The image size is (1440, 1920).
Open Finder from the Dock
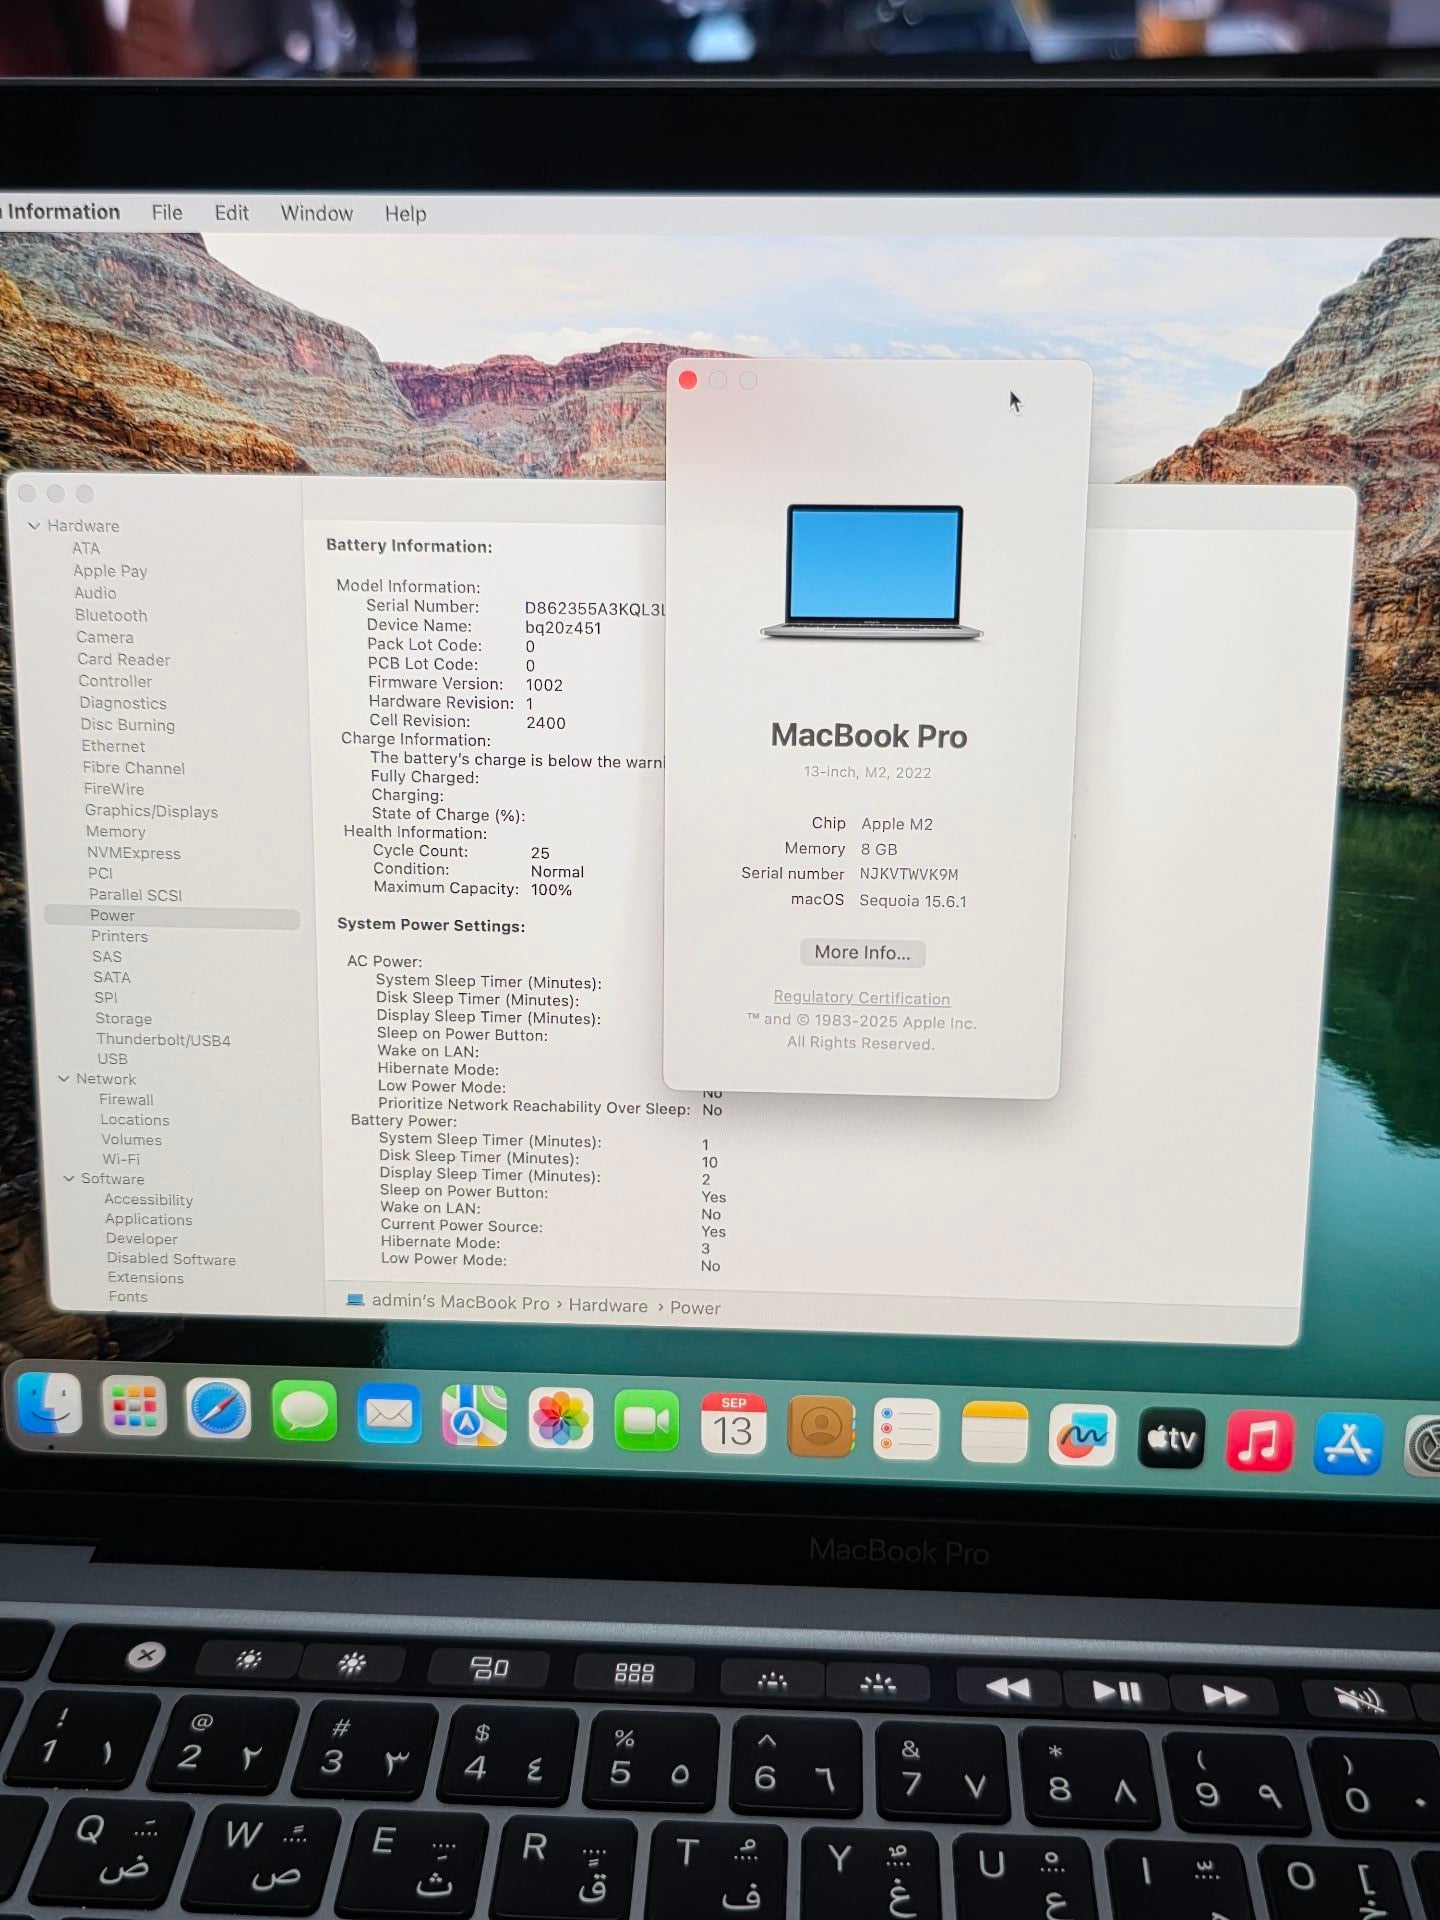point(48,1403)
